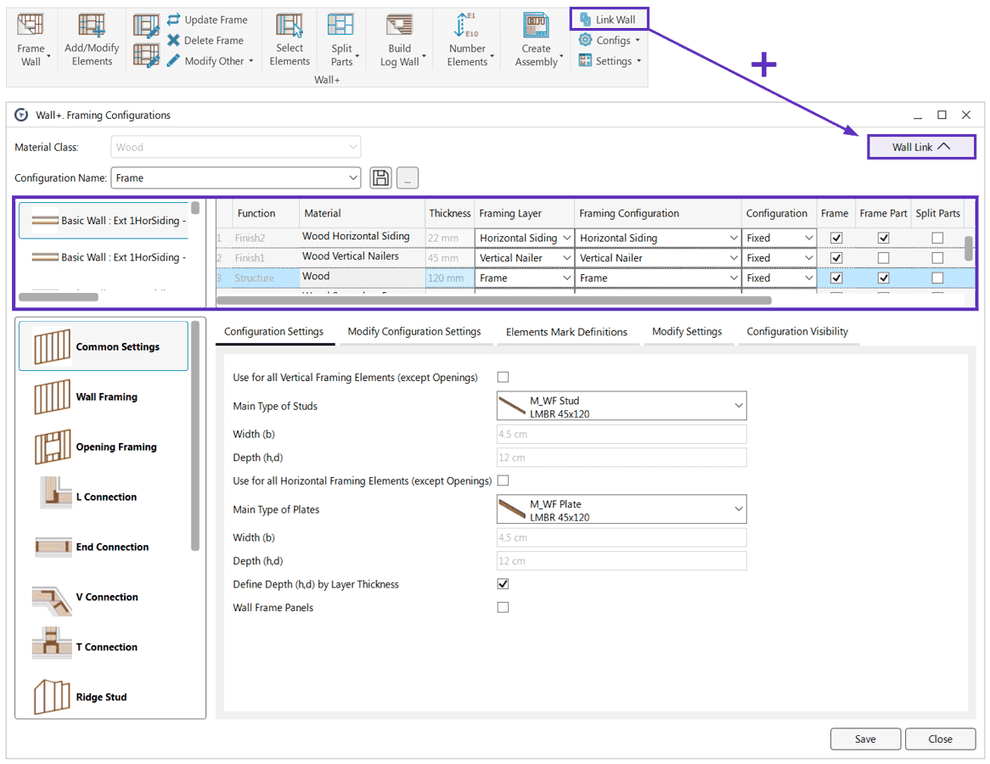Toggle Frame checkbox for Wood Horizontal Siding

836,238
